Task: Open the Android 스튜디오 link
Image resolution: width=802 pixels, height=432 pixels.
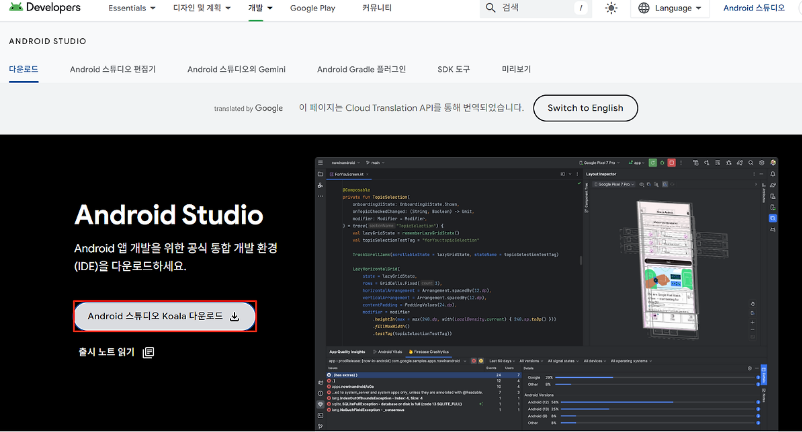Action: click(754, 8)
